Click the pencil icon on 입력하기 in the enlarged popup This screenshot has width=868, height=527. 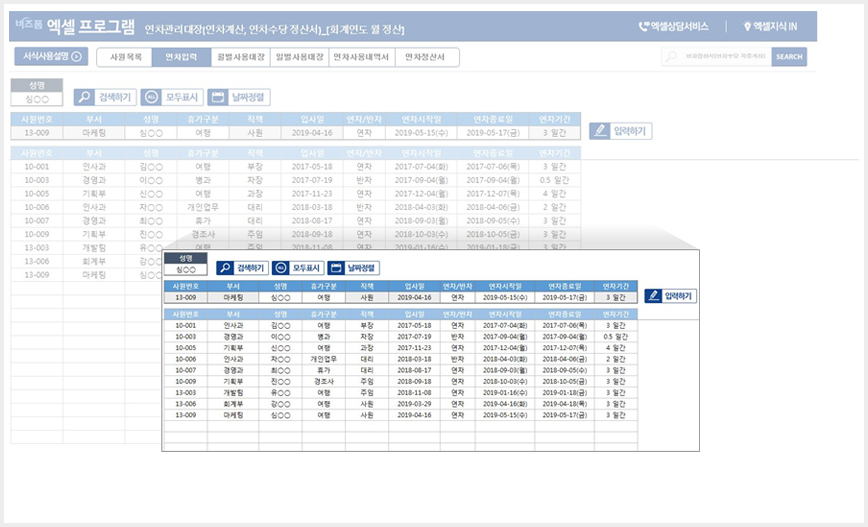(654, 296)
